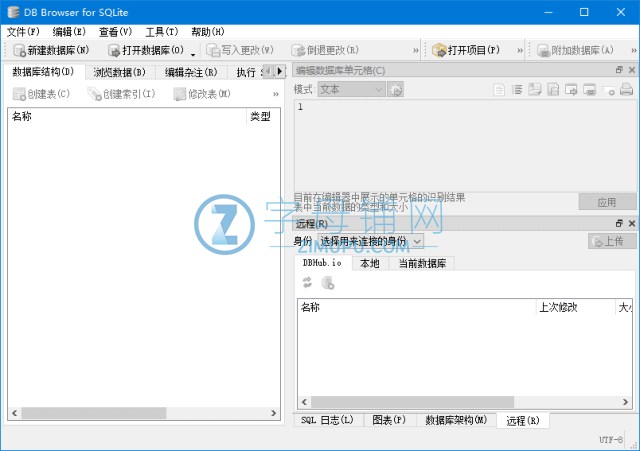Open the 编辑 menu
The width and height of the screenshot is (640, 451).
pos(69,32)
